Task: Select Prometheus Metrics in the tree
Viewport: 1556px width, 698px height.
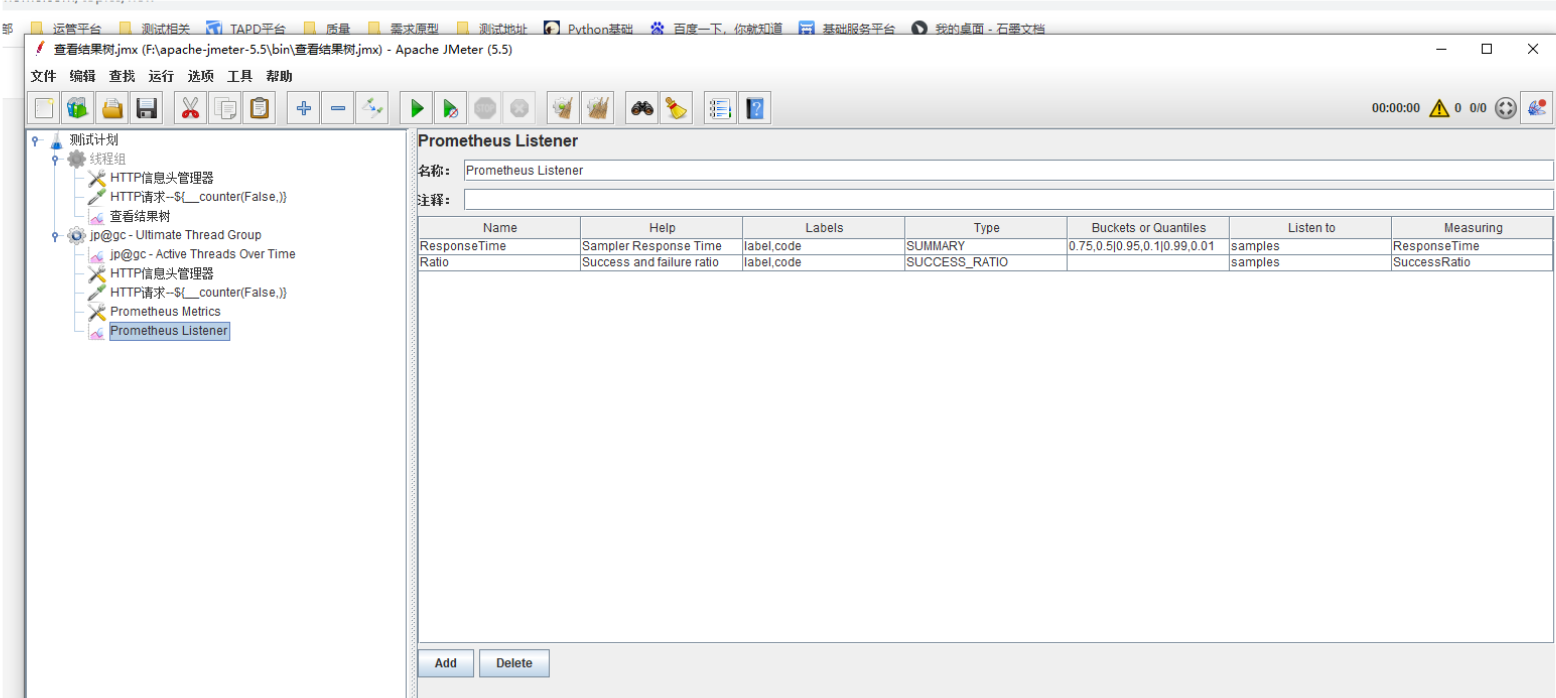Action: click(x=165, y=312)
